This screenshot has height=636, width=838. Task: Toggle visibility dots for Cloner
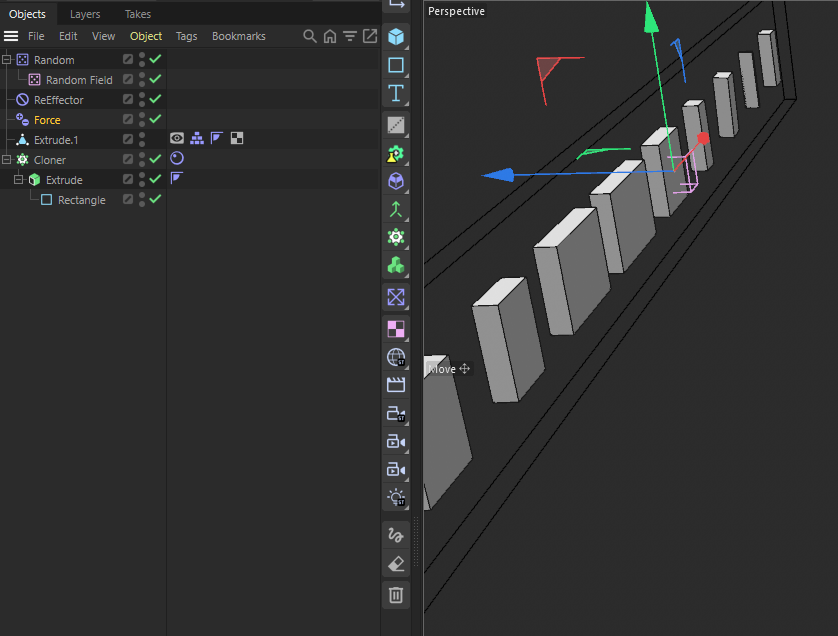pyautogui.click(x=142, y=159)
